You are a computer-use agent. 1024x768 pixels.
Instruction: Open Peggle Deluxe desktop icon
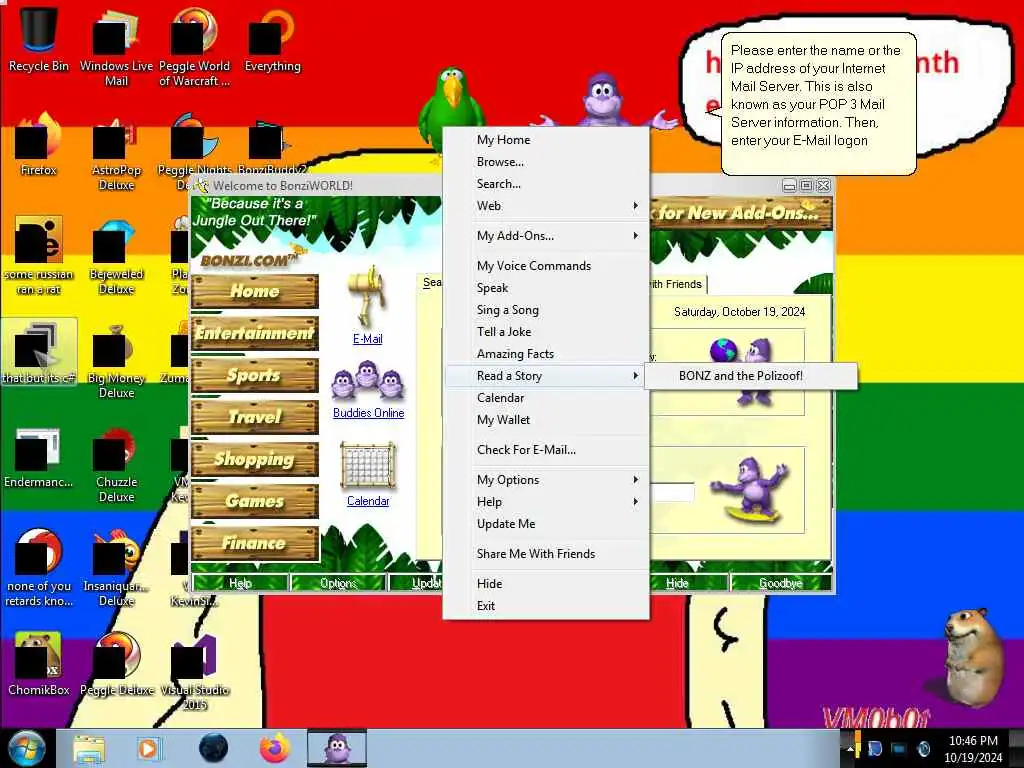(x=116, y=665)
